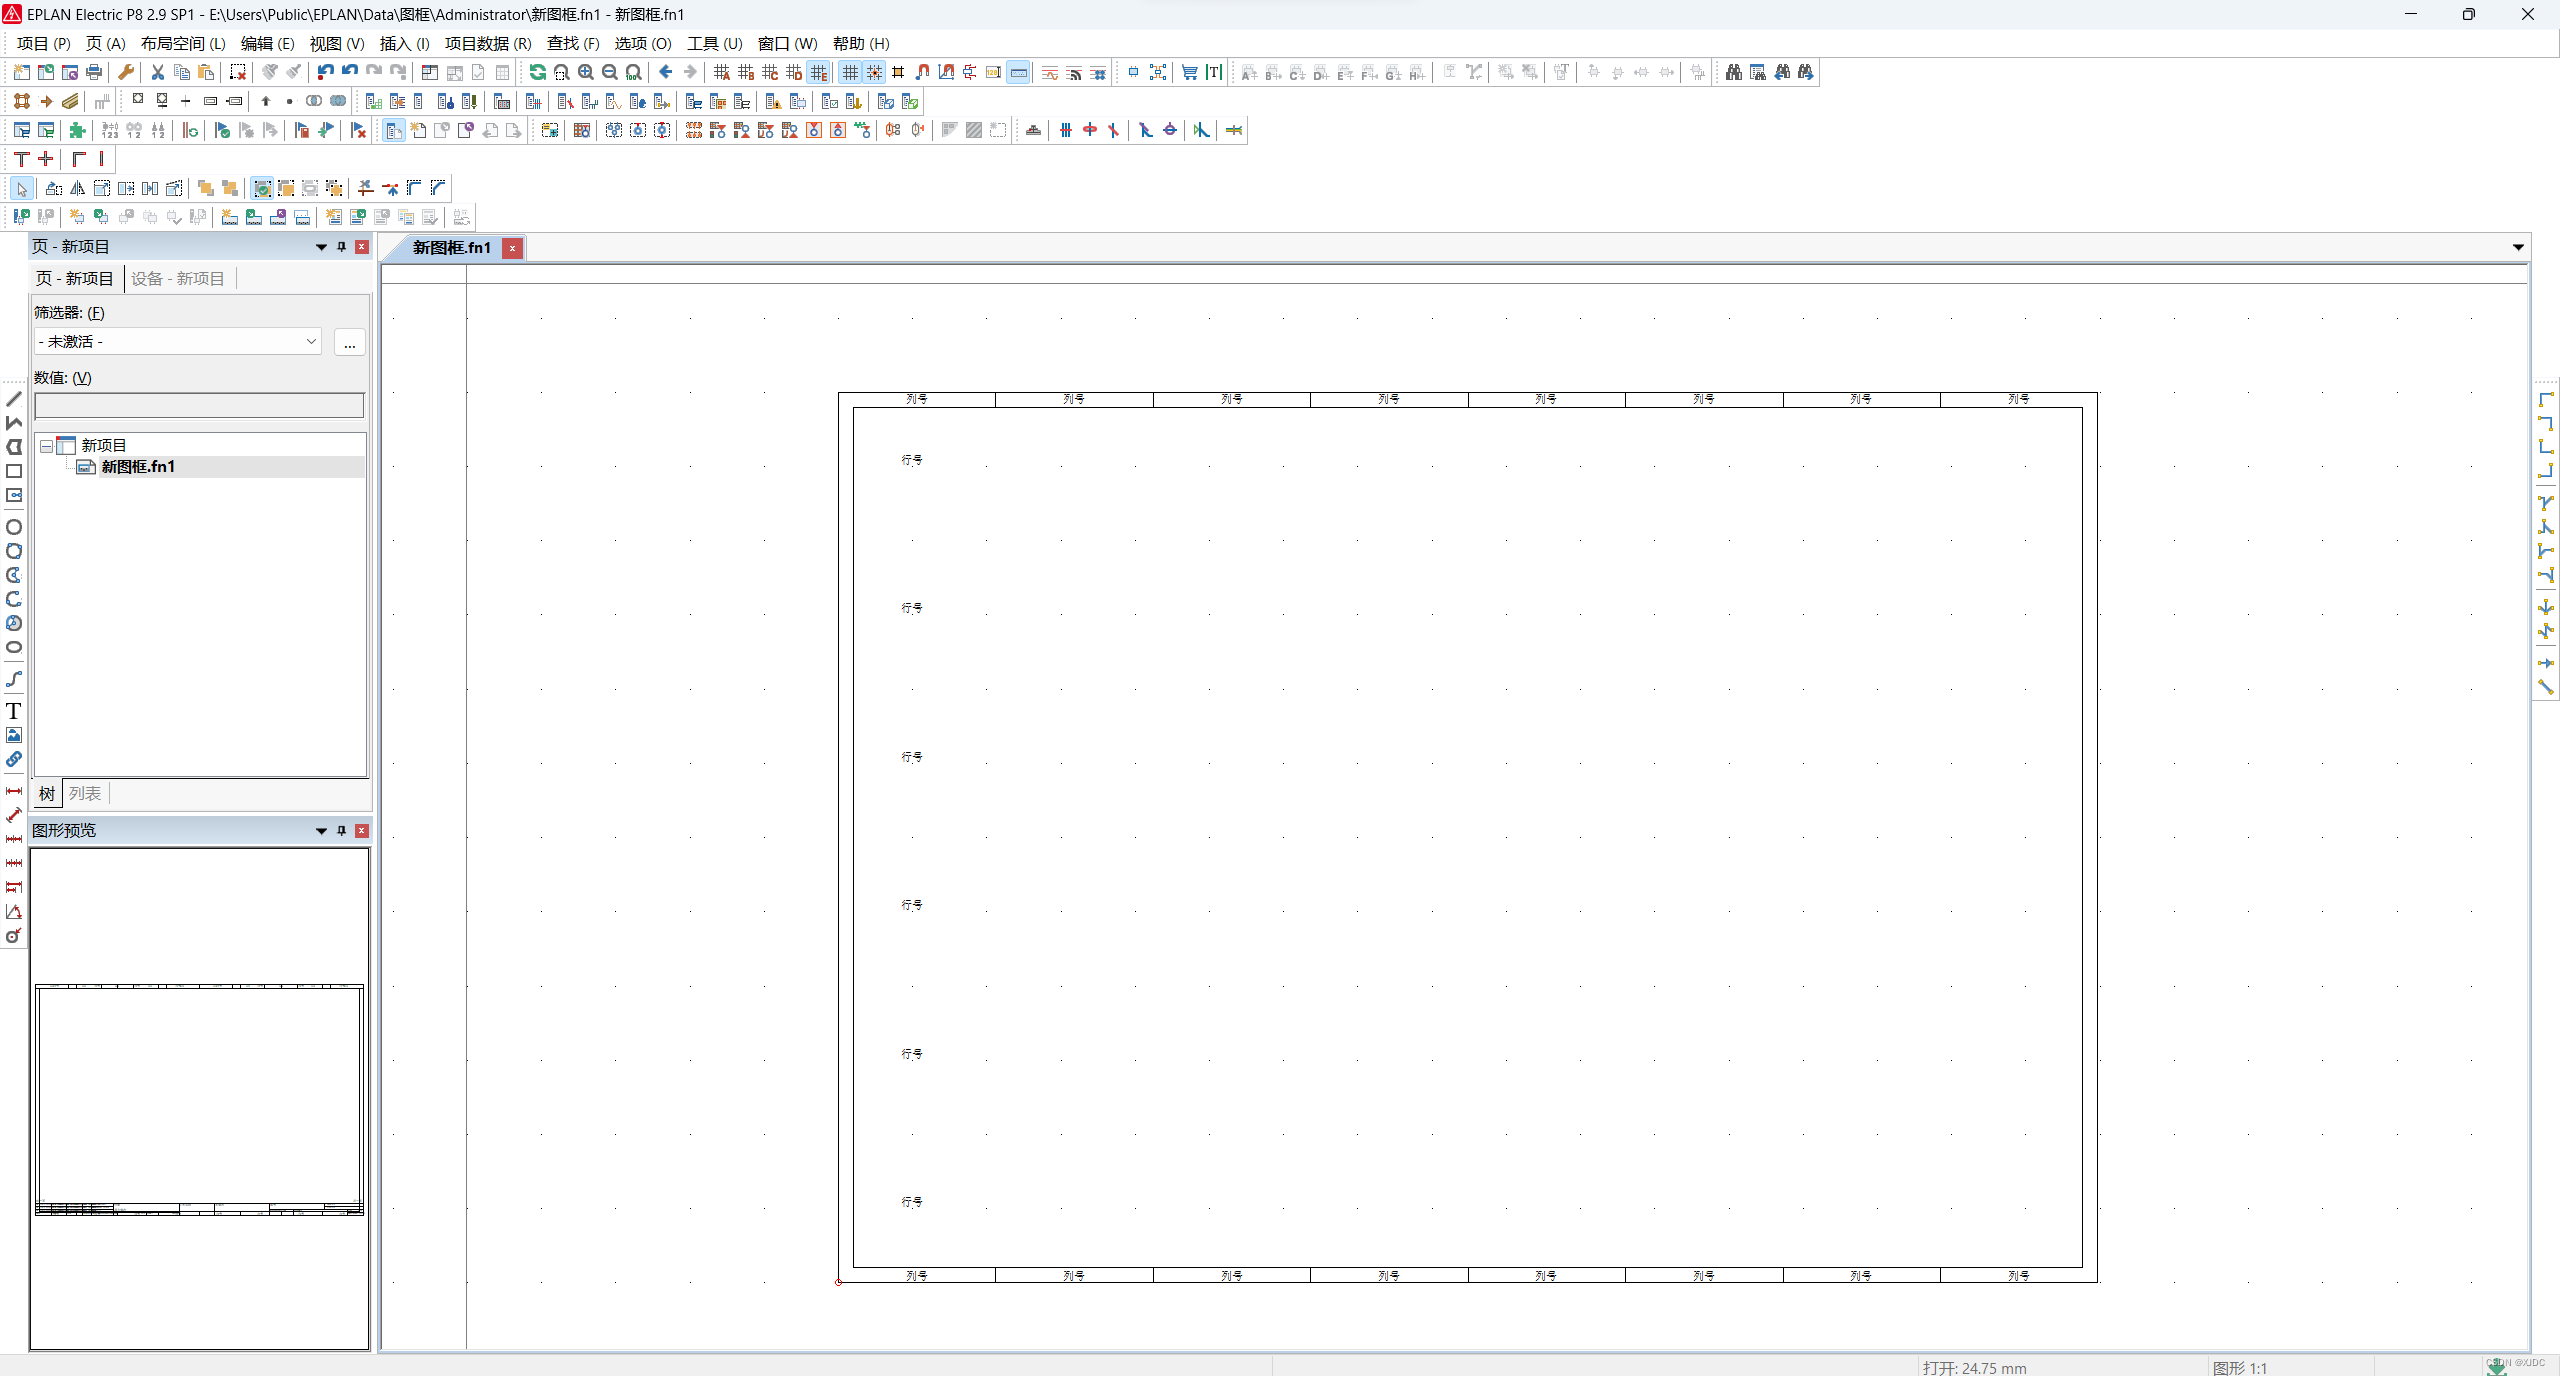
Task: Click the Zoom in magnifier icon
Action: point(586,72)
